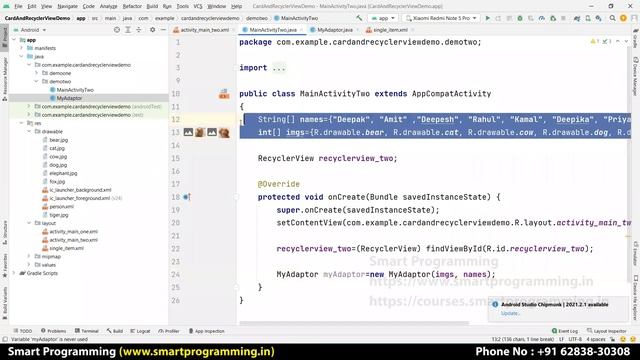Open the Logcat tool window
This screenshot has width=640, height=360.
click(140, 331)
